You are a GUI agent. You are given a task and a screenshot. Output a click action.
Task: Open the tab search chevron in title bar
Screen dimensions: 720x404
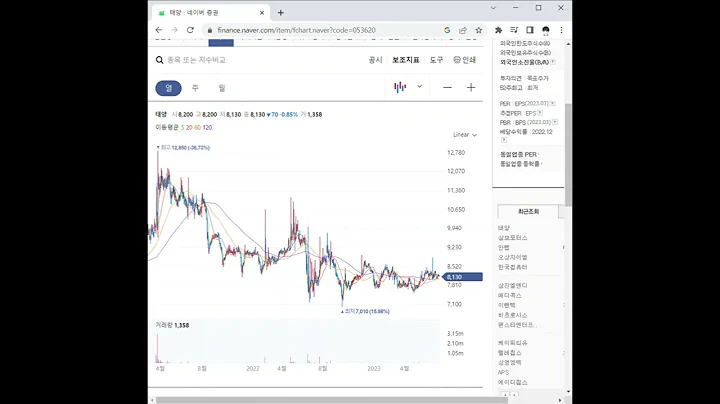494,8
